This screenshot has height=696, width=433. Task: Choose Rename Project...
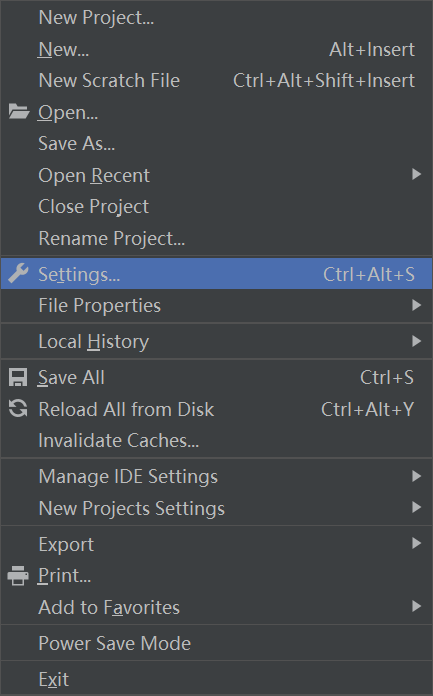[x=216, y=238]
